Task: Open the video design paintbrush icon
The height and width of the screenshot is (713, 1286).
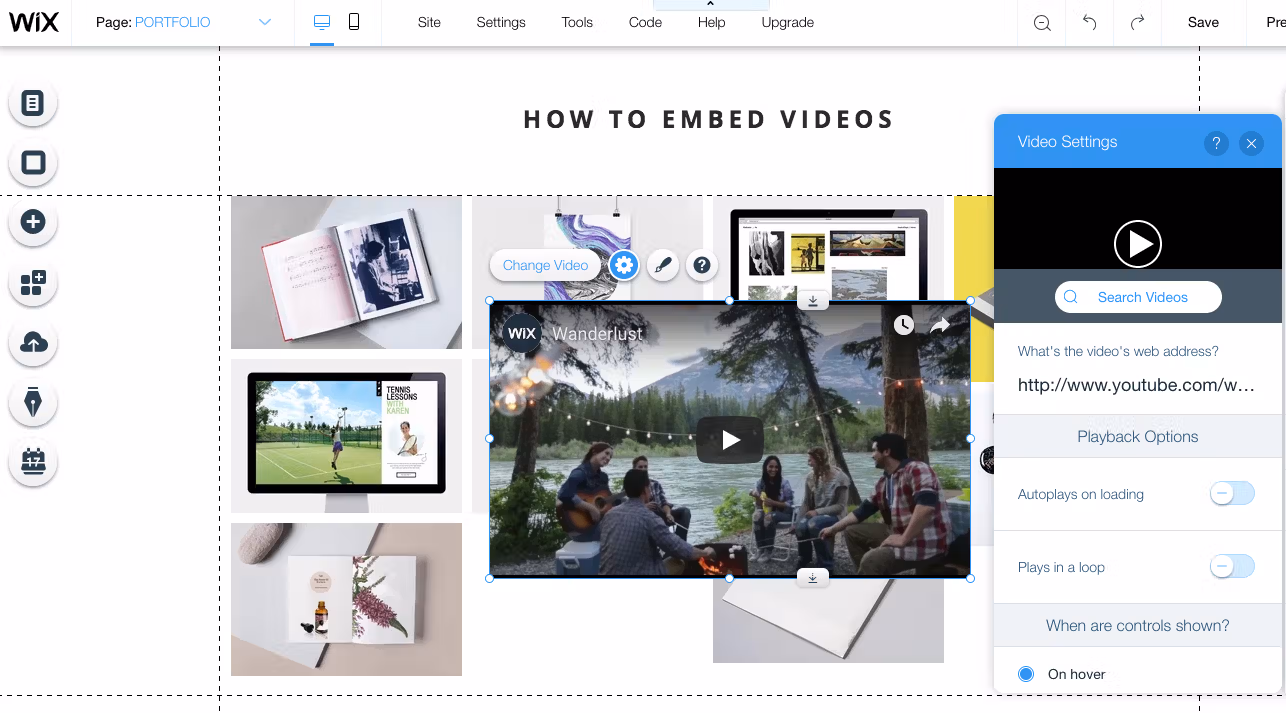Action: tap(663, 265)
